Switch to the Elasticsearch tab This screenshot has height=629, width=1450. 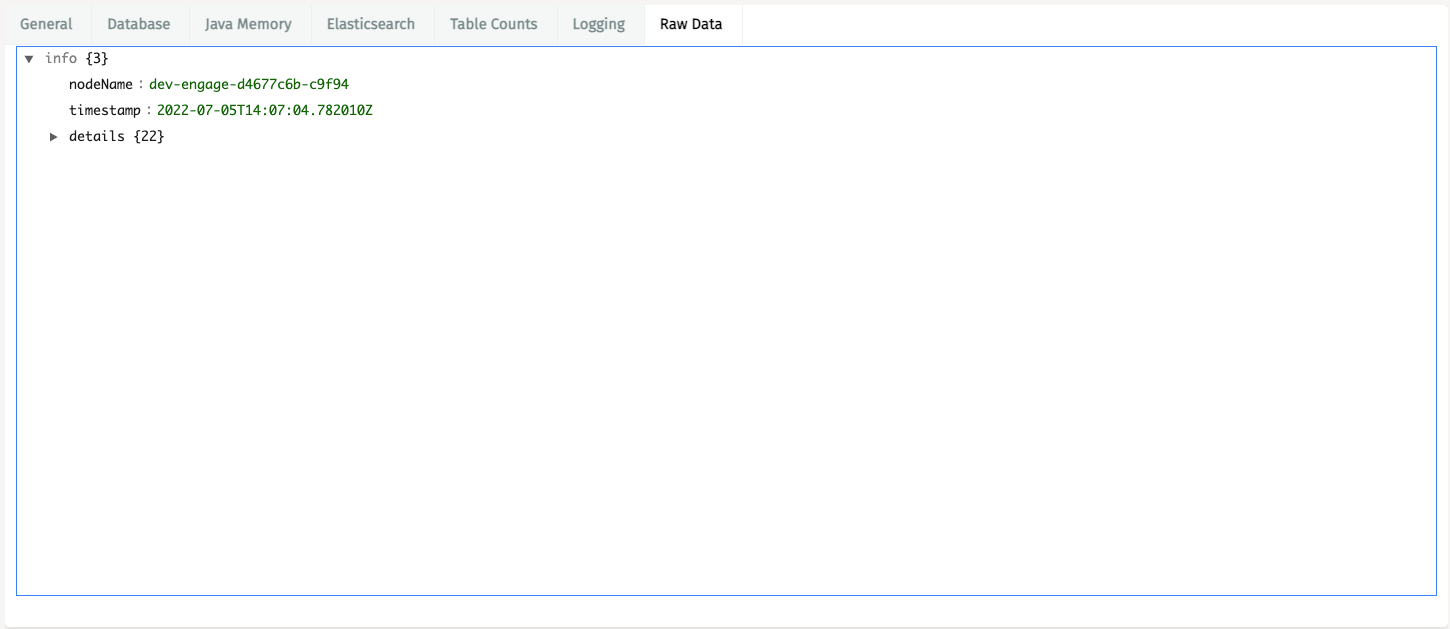coord(371,23)
